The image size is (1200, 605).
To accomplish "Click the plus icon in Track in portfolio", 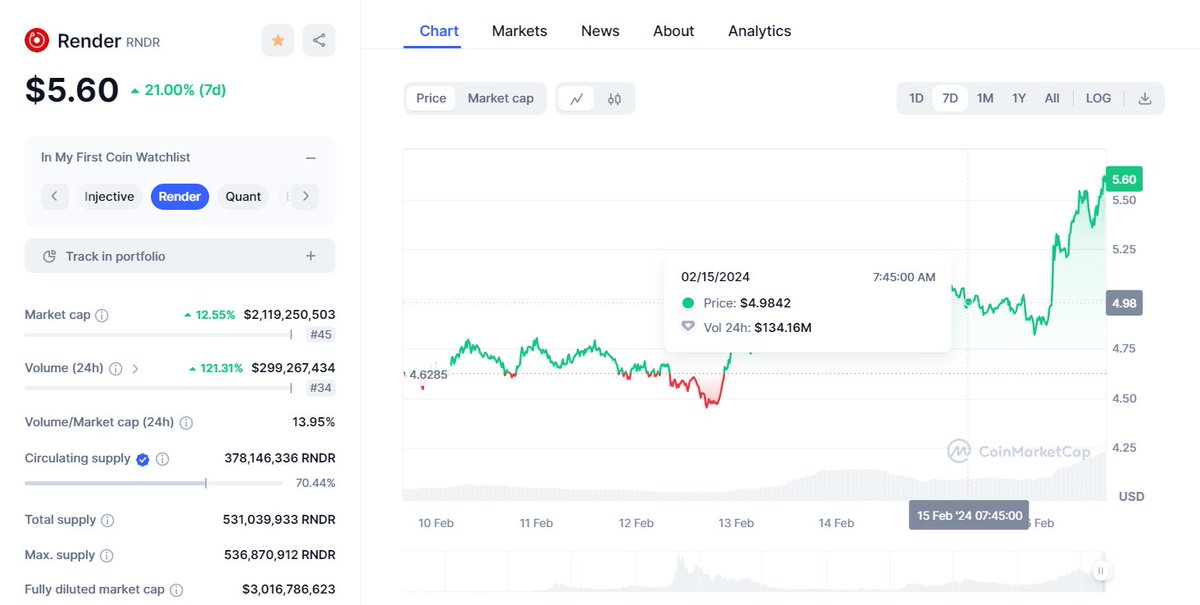I will point(311,256).
